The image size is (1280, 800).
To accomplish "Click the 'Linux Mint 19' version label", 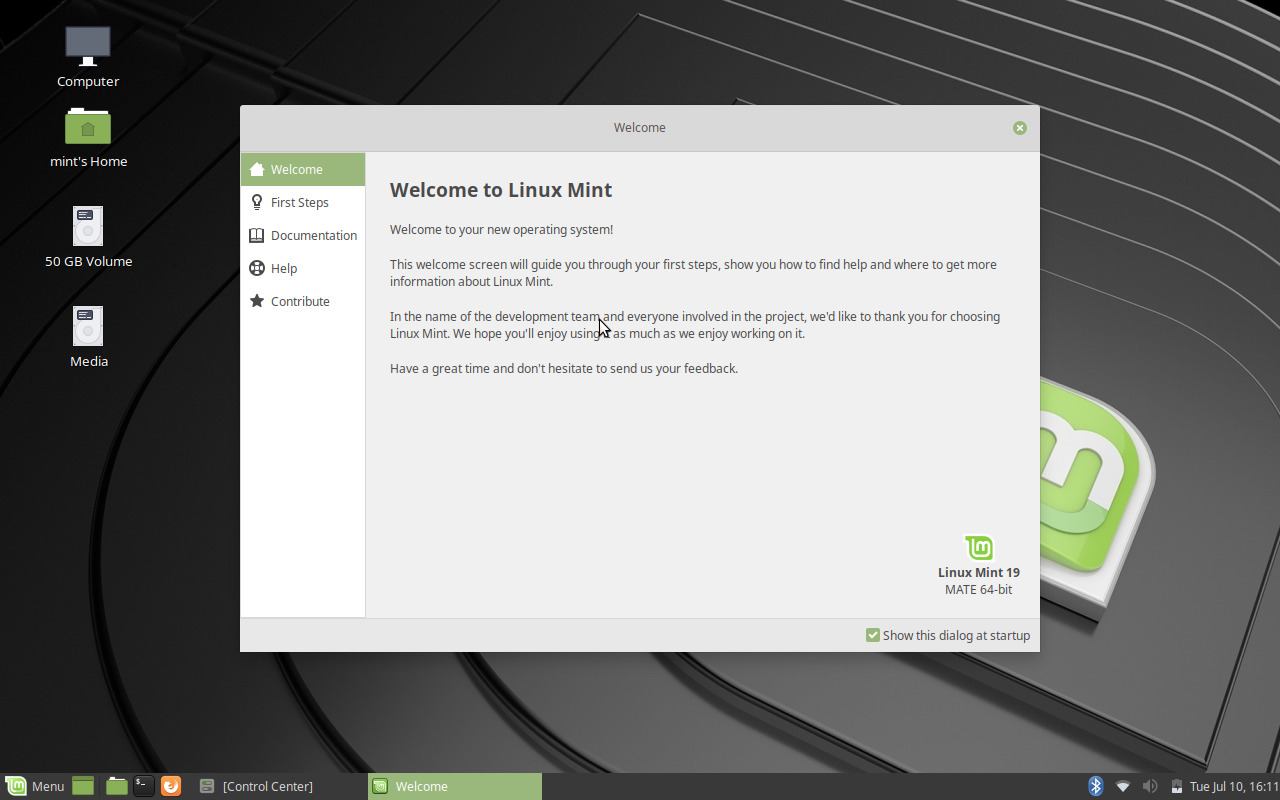I will click(x=979, y=572).
